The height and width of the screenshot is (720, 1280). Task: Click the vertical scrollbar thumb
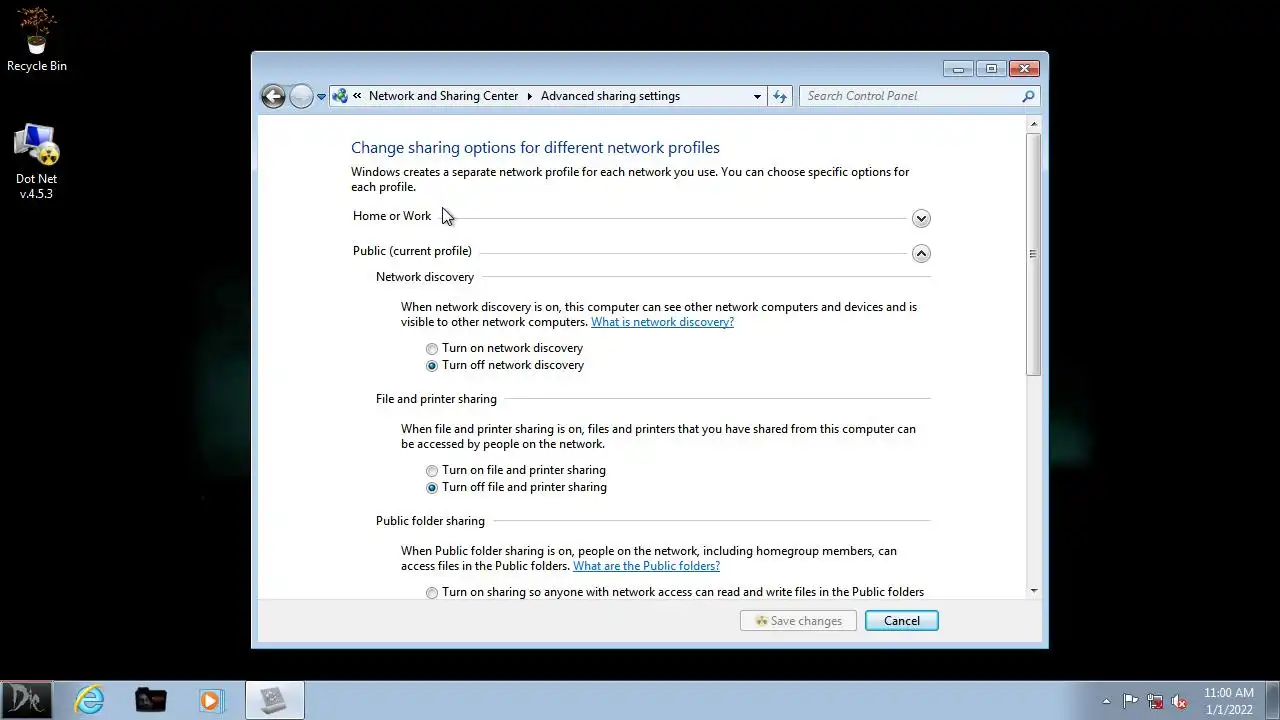coord(1034,254)
